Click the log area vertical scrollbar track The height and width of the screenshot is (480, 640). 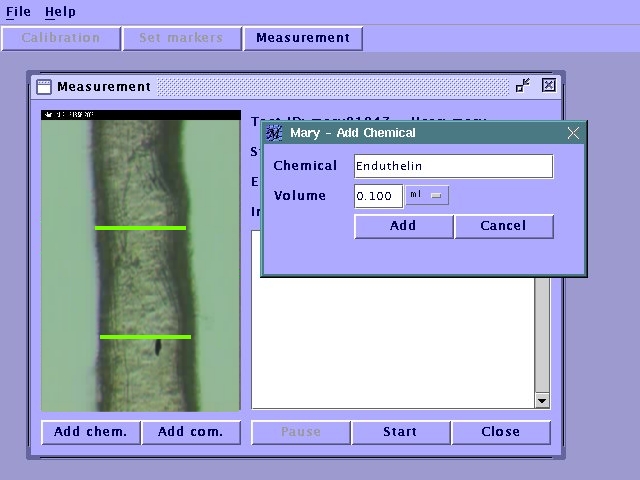[542, 336]
